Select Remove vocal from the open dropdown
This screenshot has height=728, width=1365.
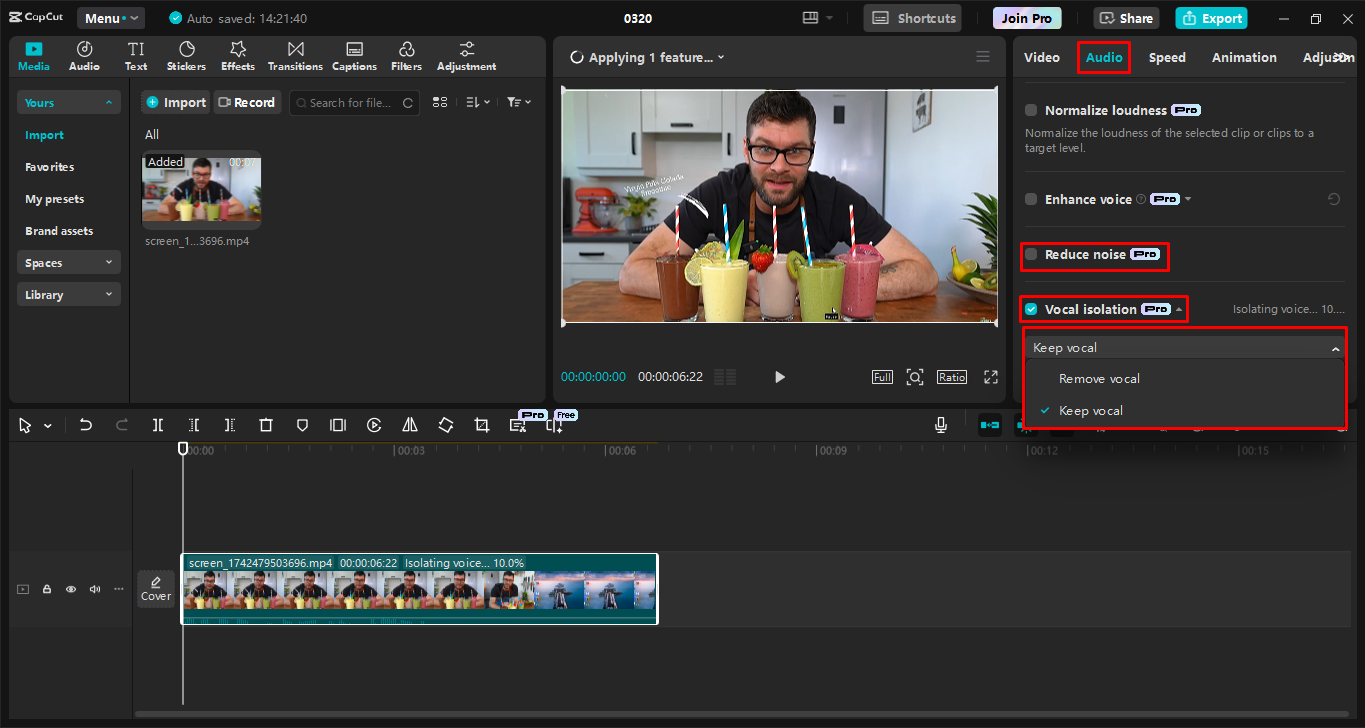(1098, 378)
